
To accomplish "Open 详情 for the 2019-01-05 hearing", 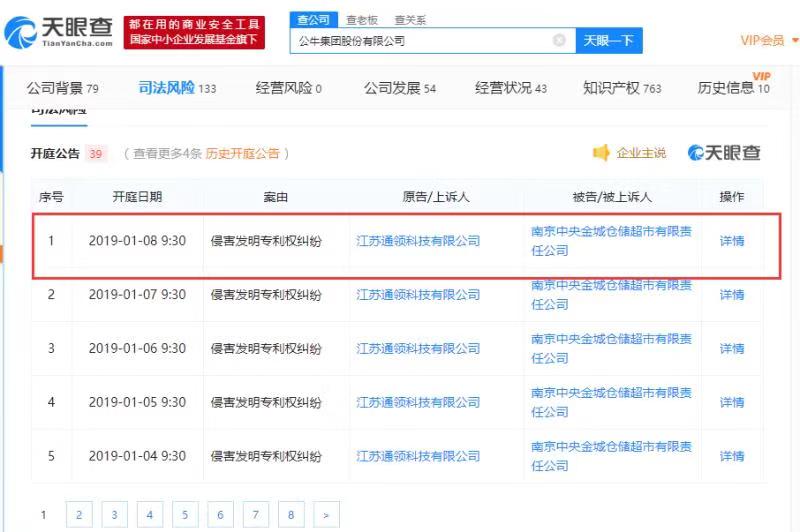I will coord(732,402).
